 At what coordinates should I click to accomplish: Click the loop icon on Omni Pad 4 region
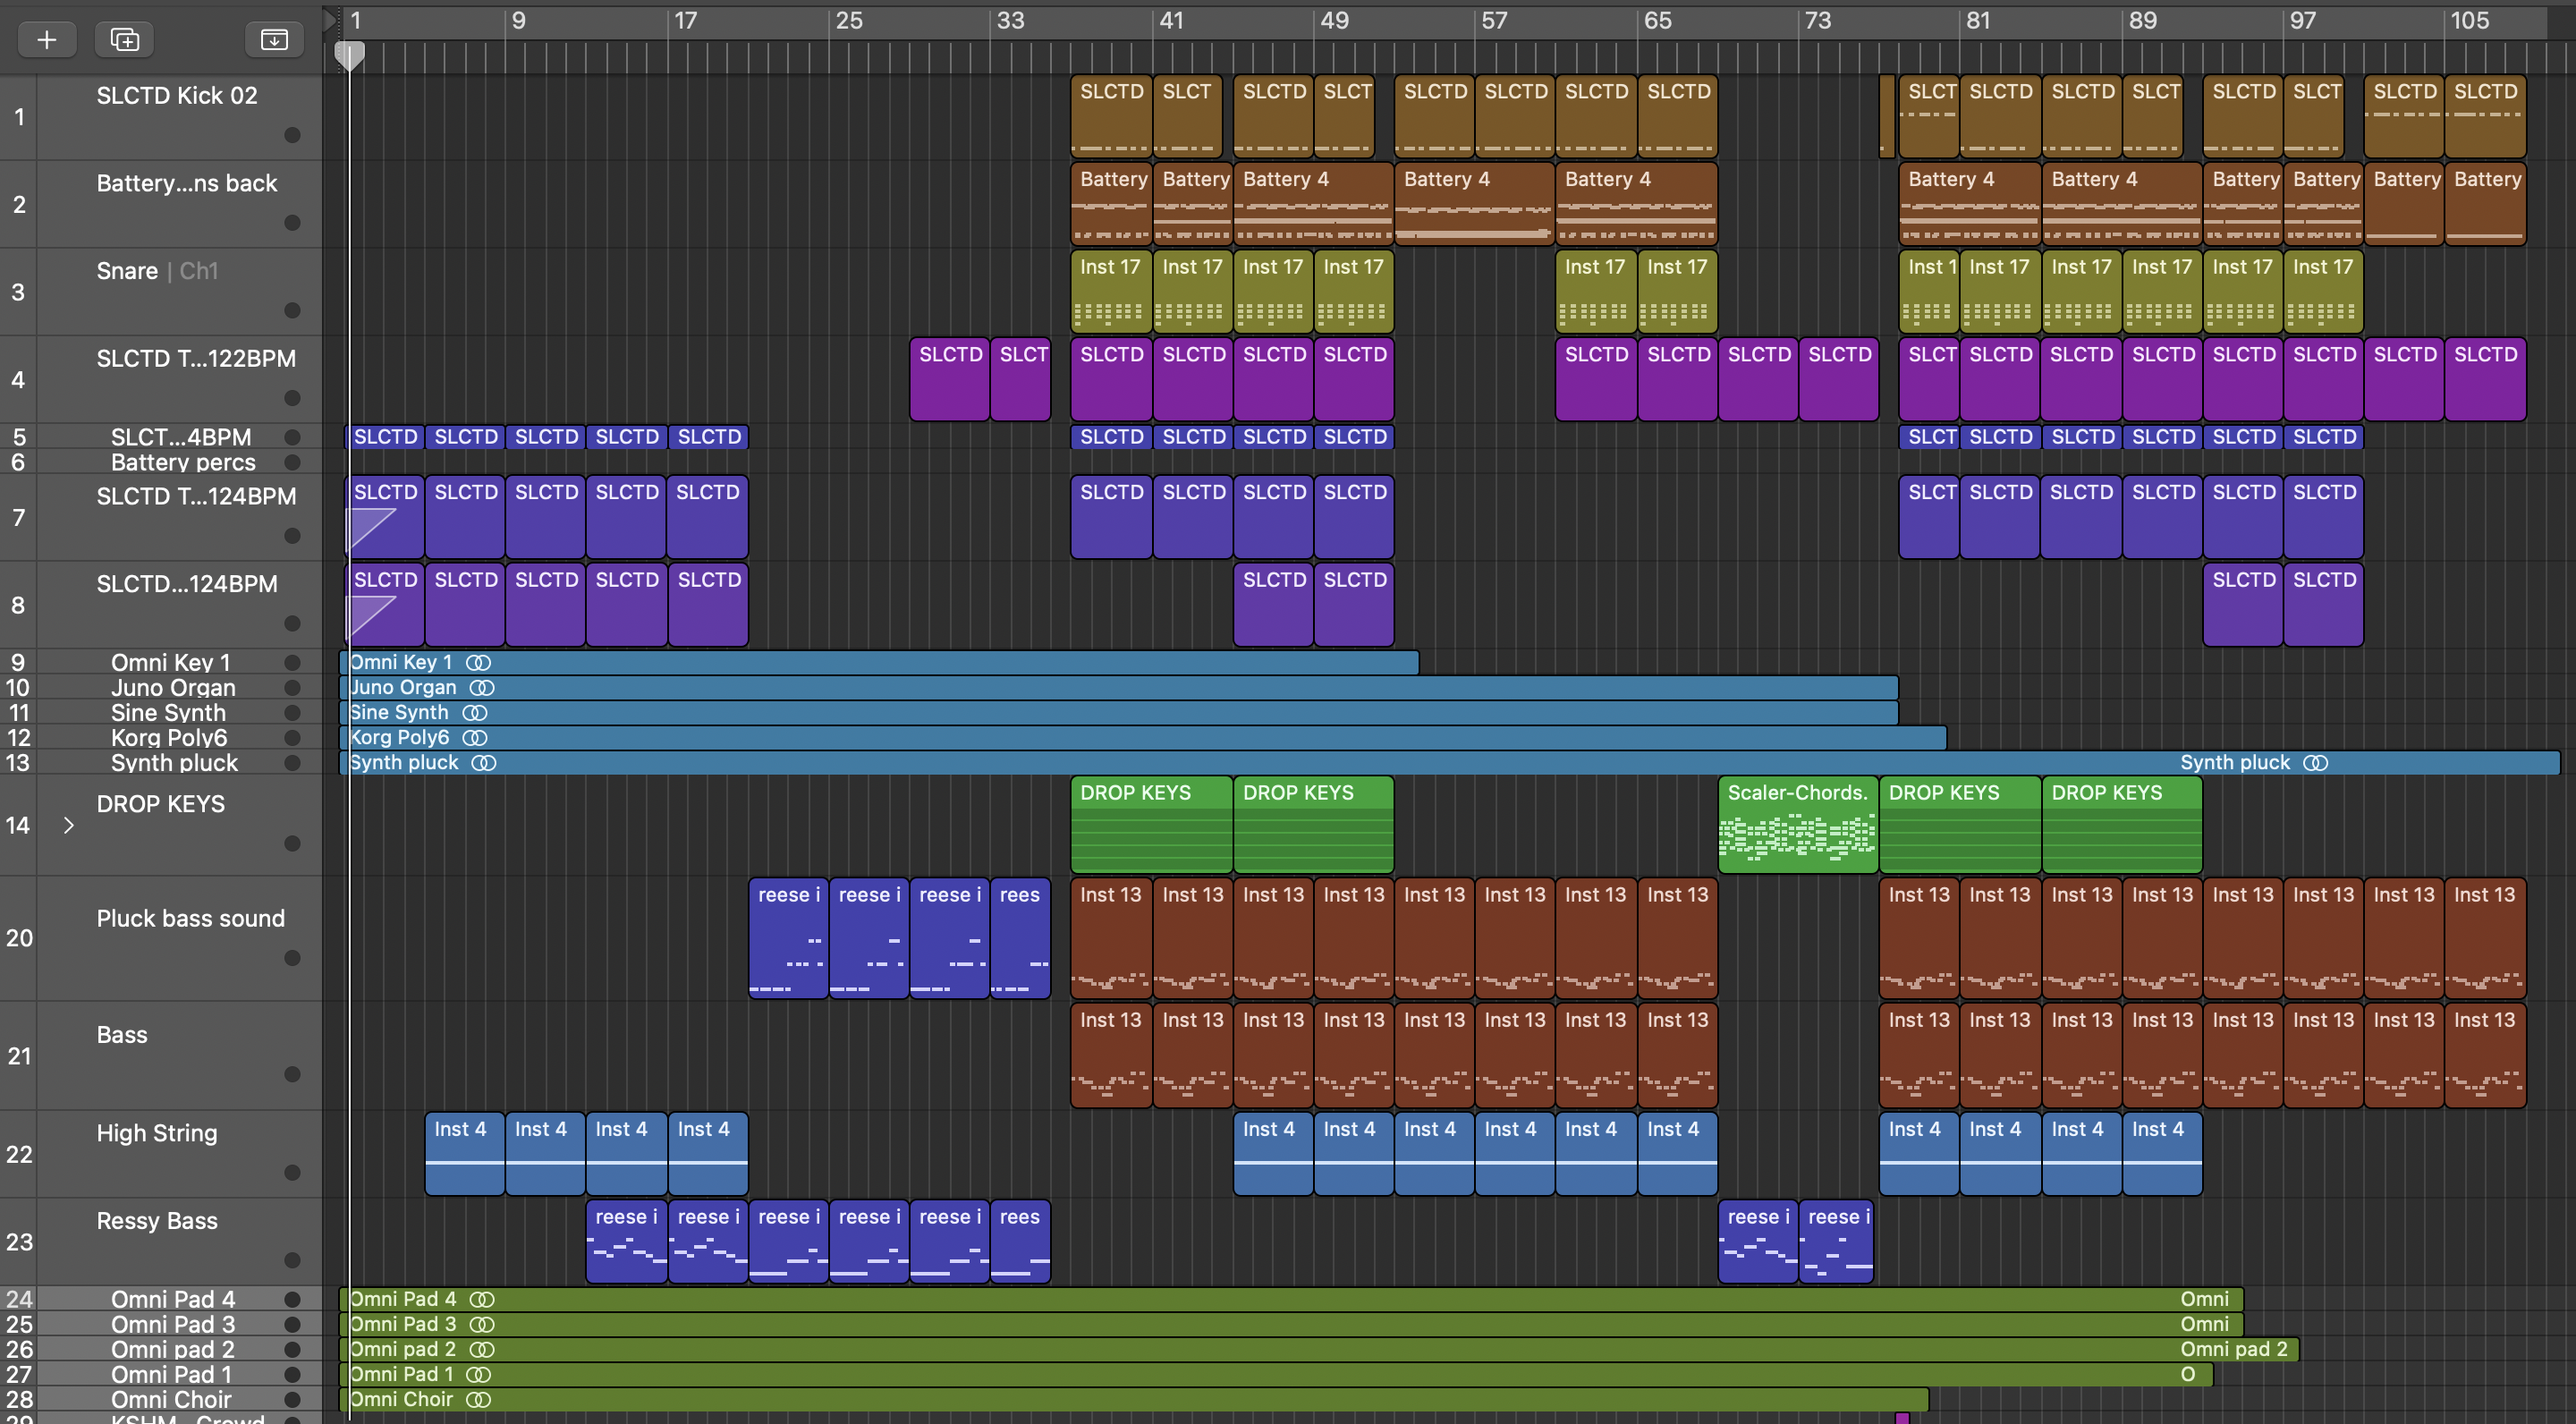[482, 1299]
